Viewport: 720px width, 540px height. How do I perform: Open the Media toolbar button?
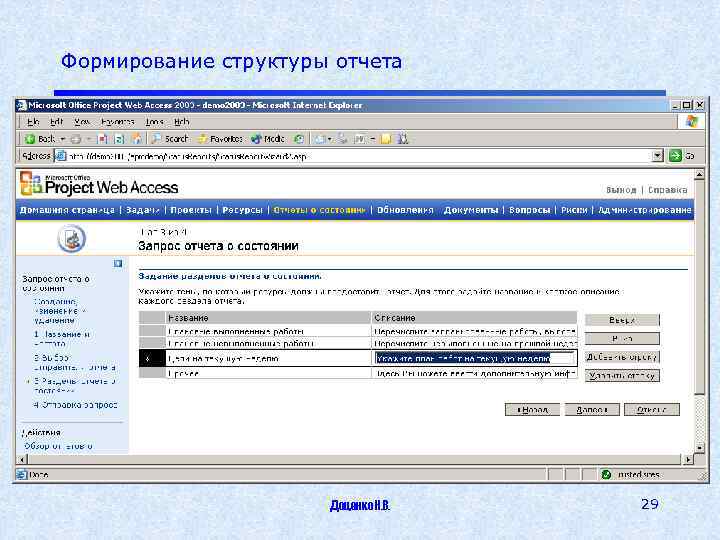point(268,139)
